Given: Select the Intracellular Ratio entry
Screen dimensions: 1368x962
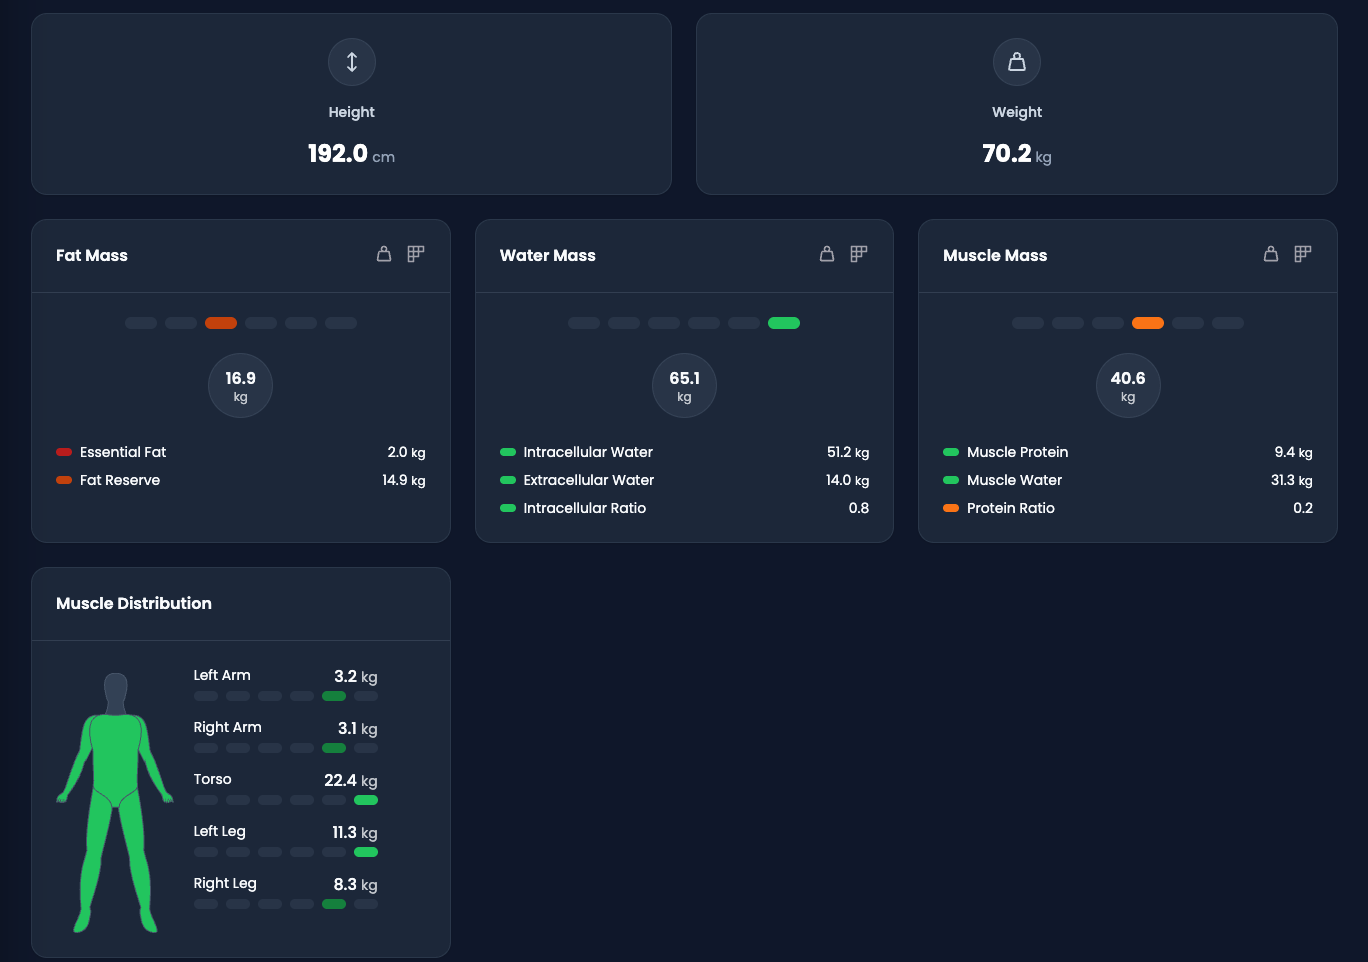Looking at the screenshot, I should [x=584, y=508].
